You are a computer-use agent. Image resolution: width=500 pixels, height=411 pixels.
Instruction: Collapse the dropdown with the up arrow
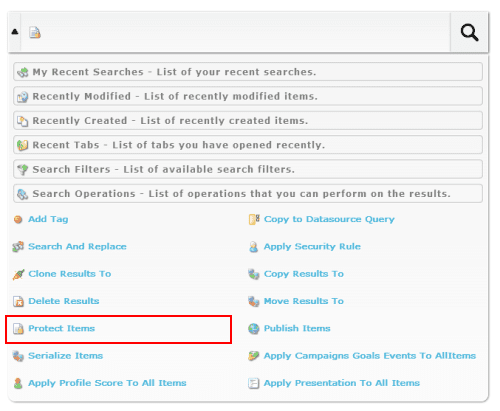15,32
